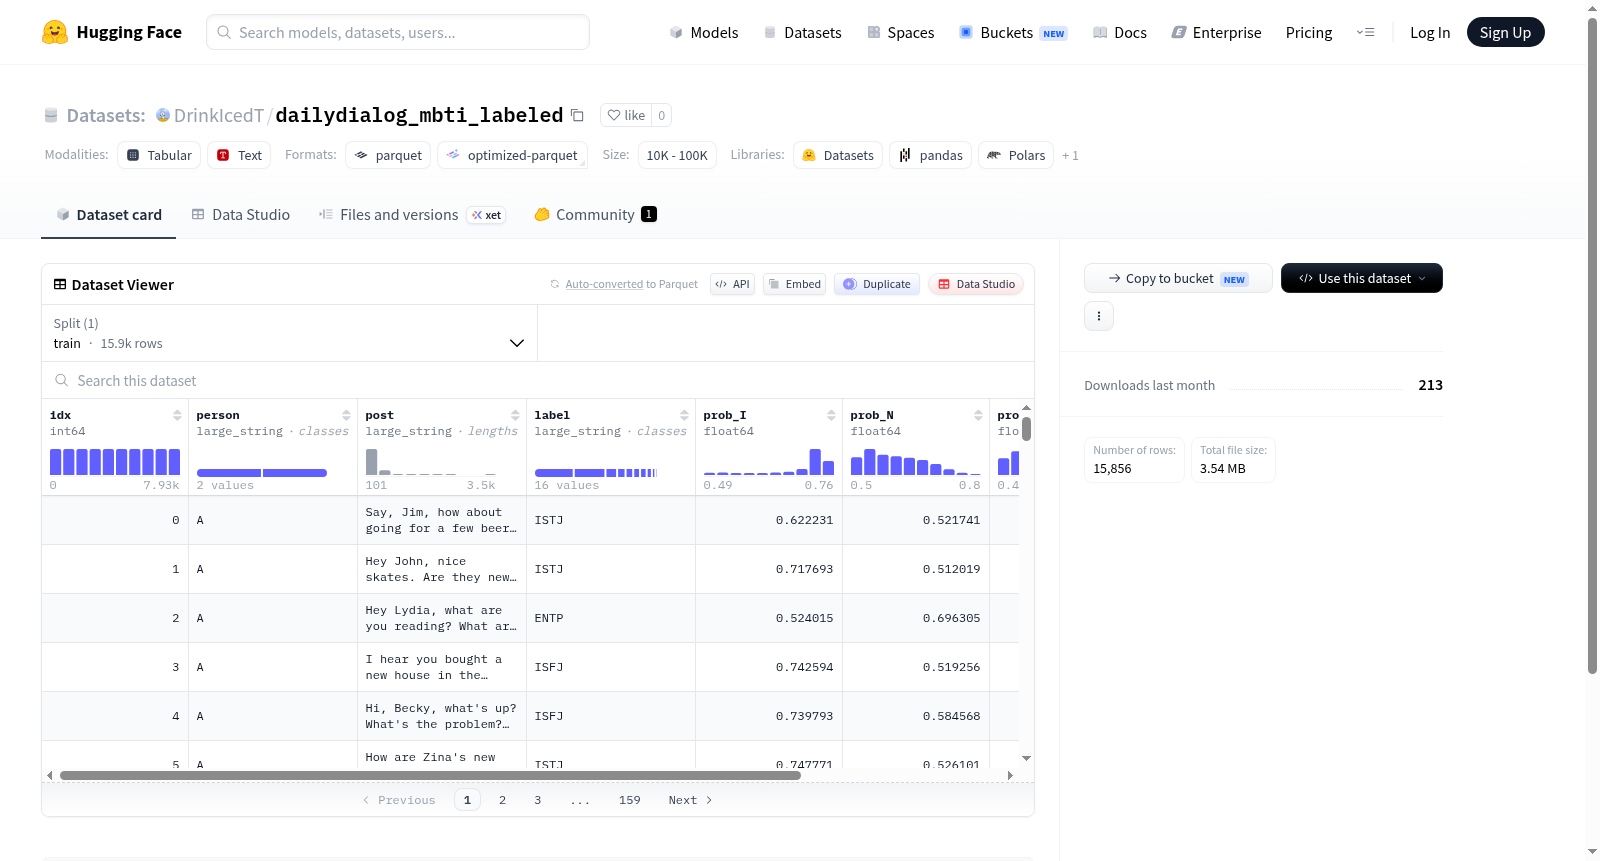
Task: Jump to page 2 of the table
Action: click(x=502, y=800)
